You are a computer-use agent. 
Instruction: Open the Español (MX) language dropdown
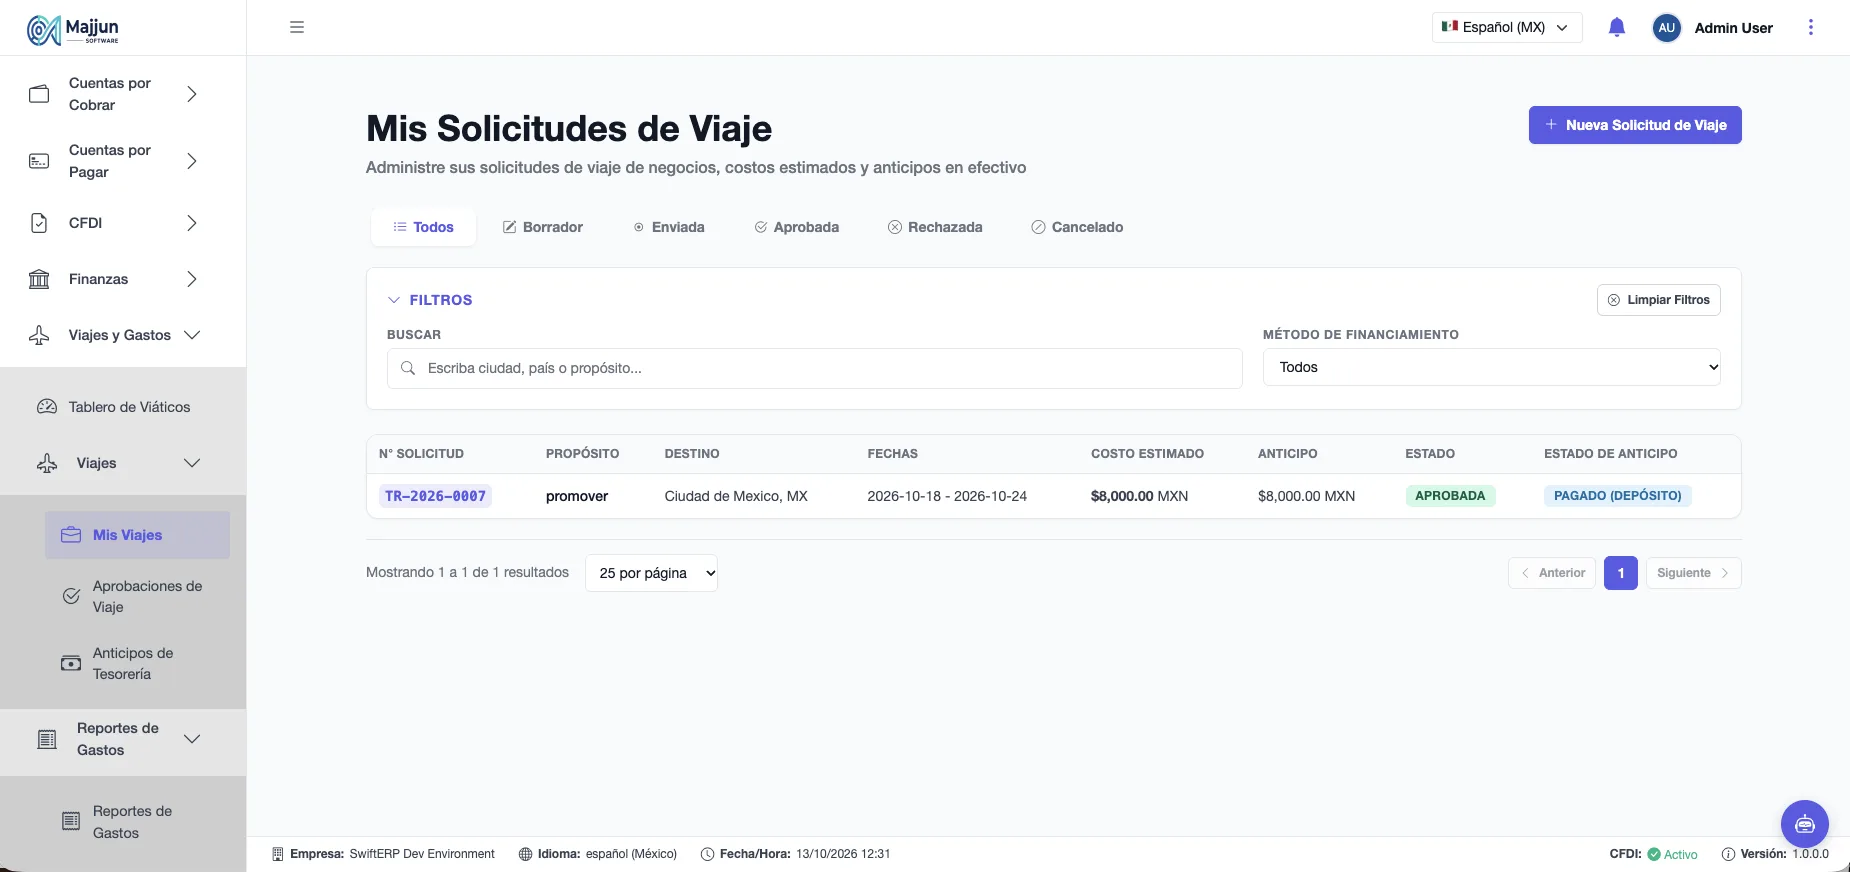(1507, 27)
